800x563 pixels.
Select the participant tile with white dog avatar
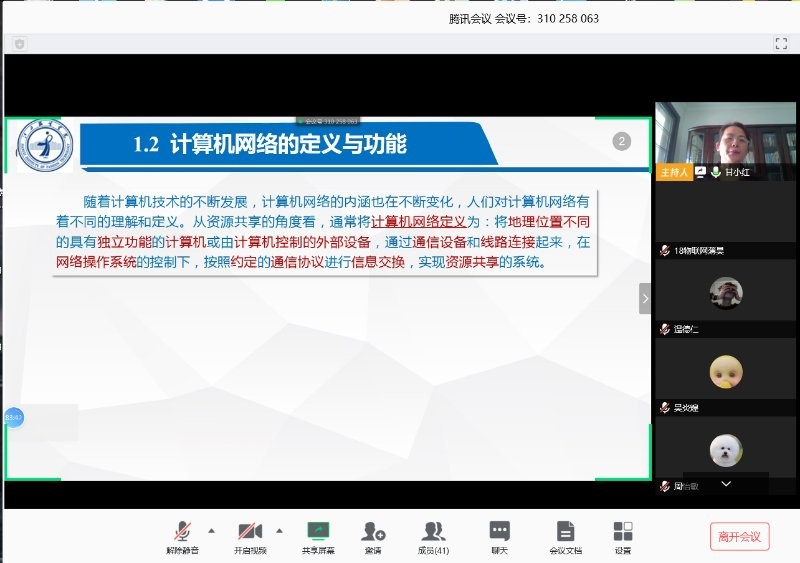pyautogui.click(x=725, y=450)
